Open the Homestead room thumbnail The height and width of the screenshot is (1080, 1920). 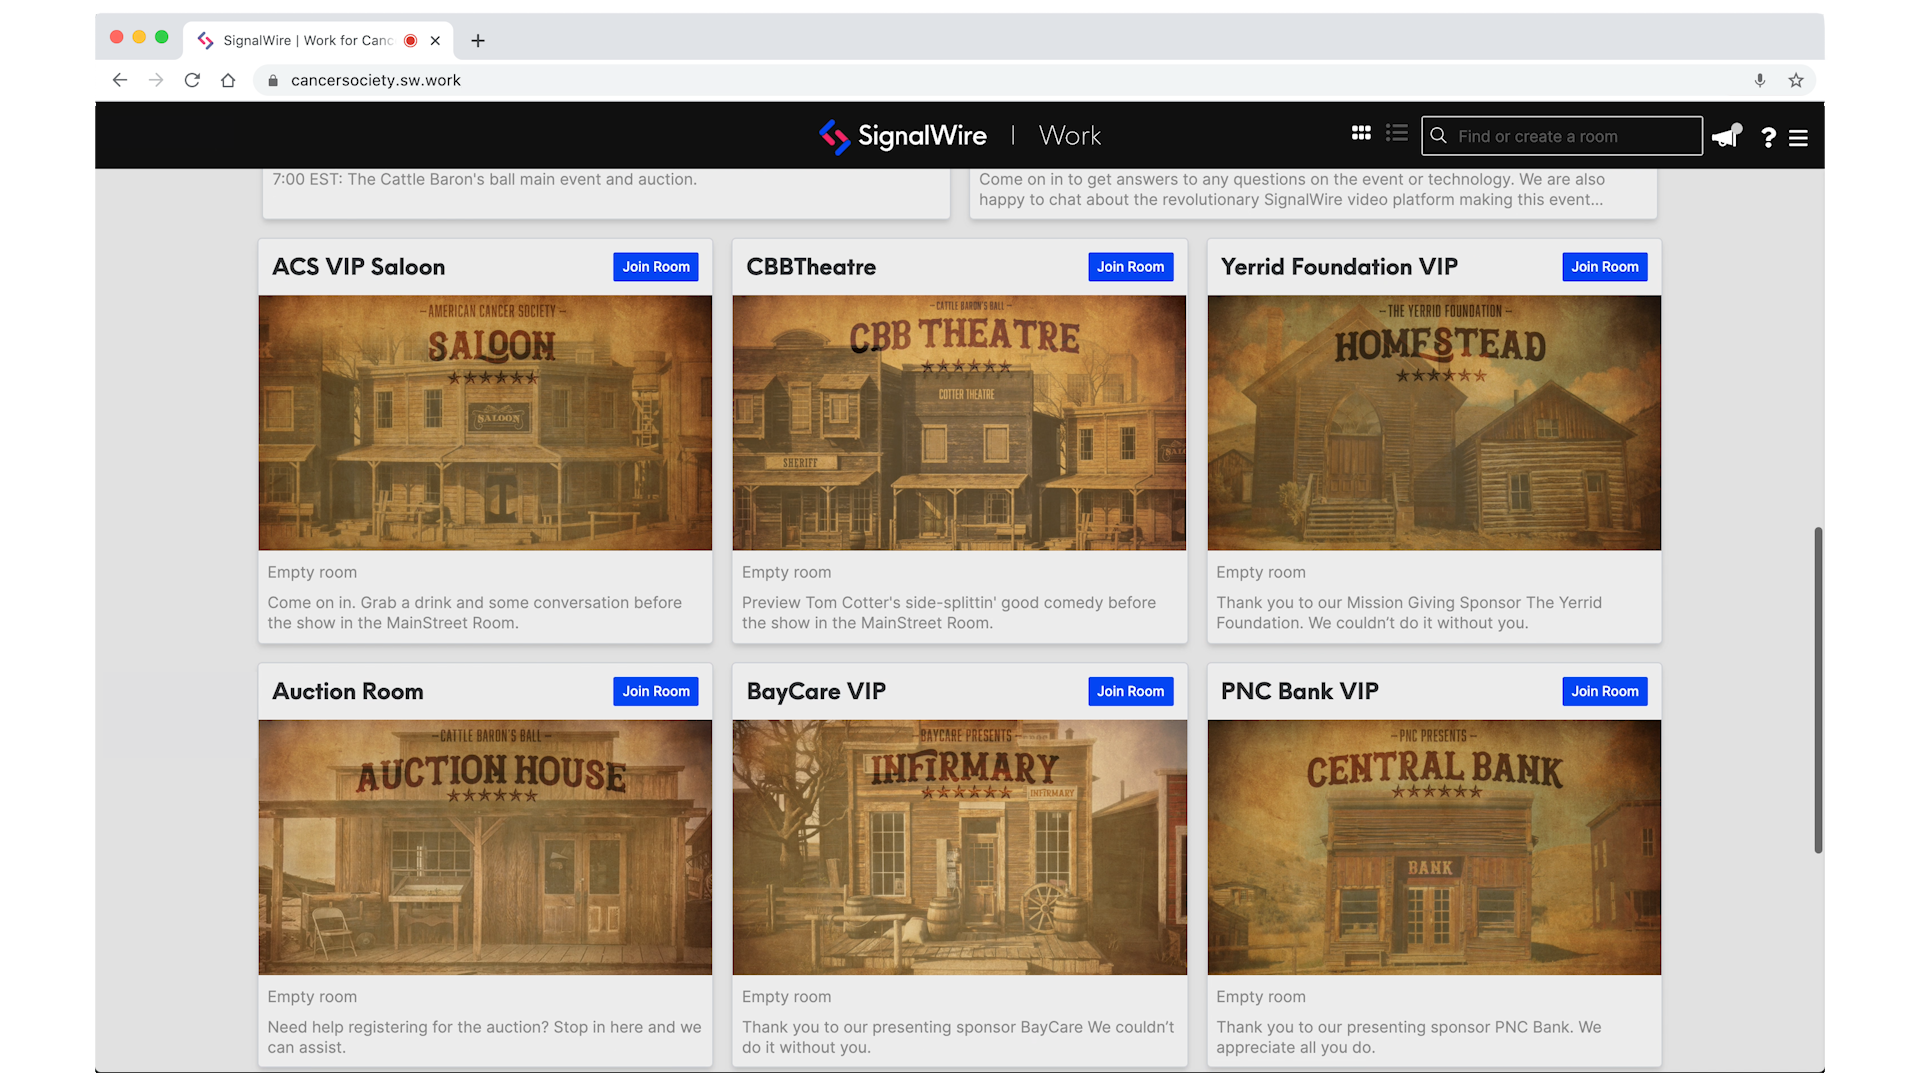[x=1434, y=422]
